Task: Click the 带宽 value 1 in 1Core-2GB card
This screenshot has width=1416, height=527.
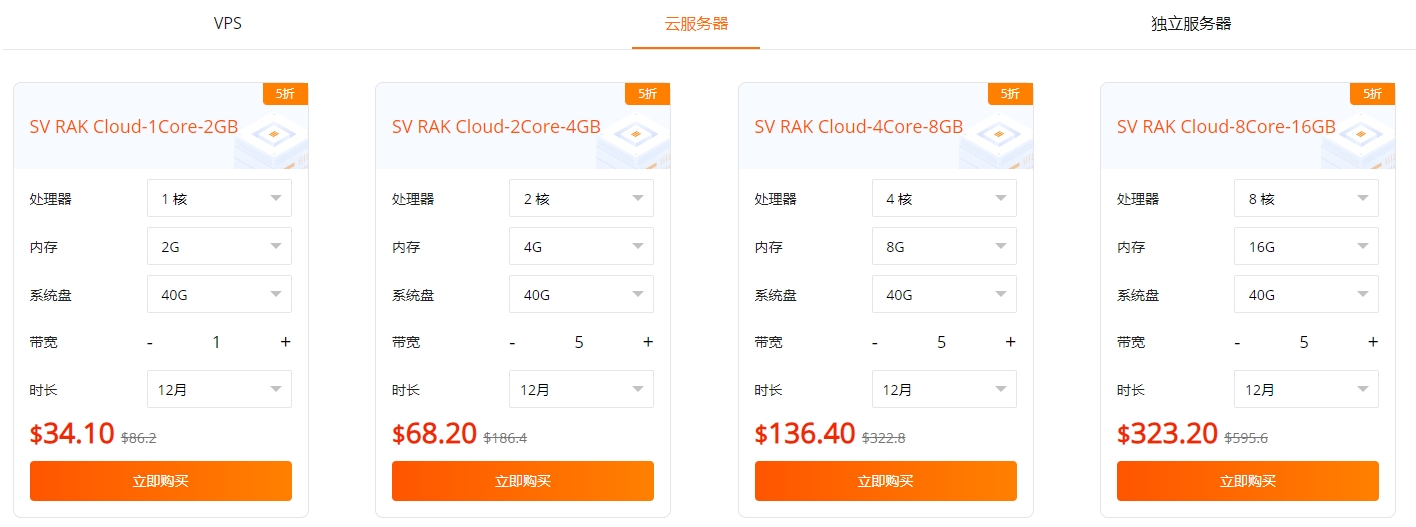Action: 216,342
